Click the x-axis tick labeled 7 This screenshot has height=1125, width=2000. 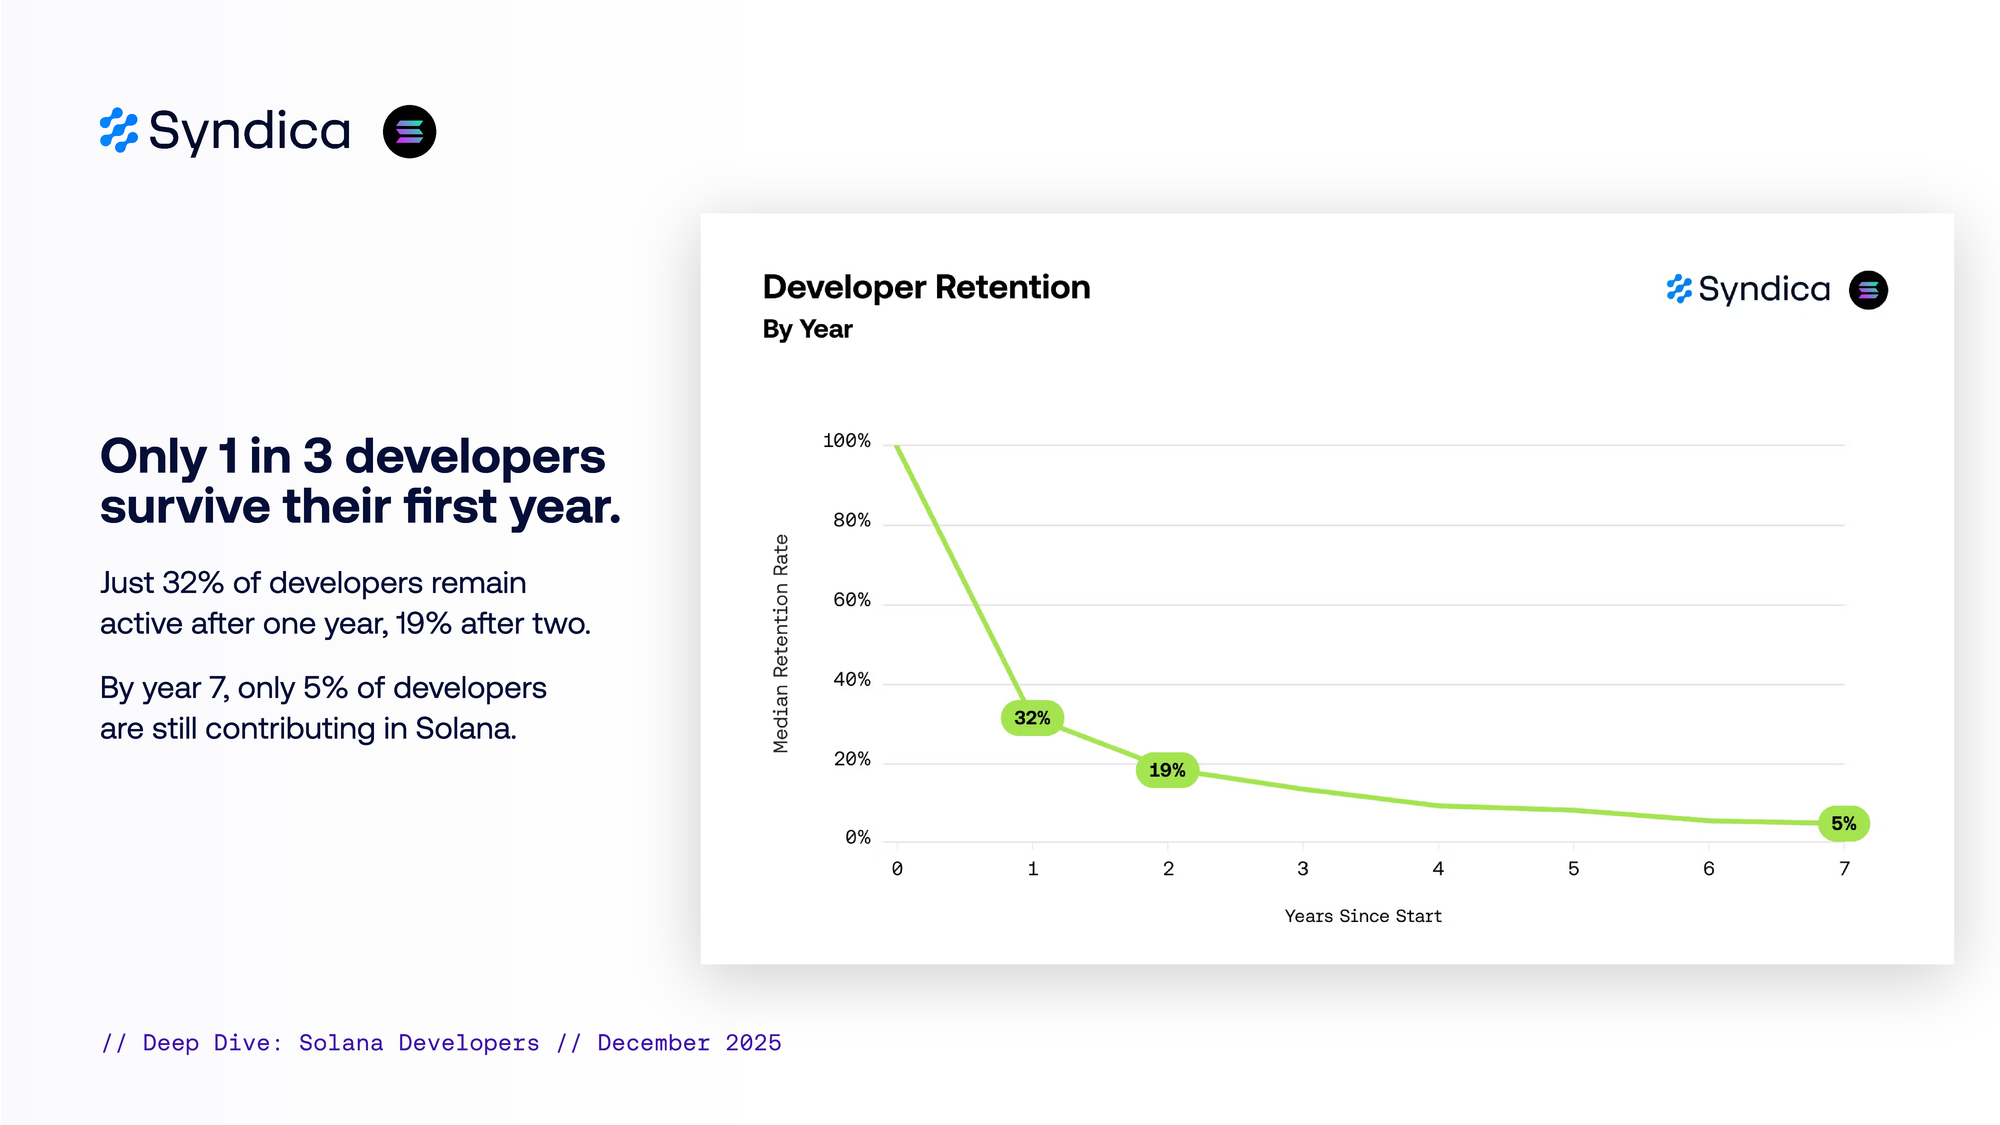click(x=1844, y=869)
